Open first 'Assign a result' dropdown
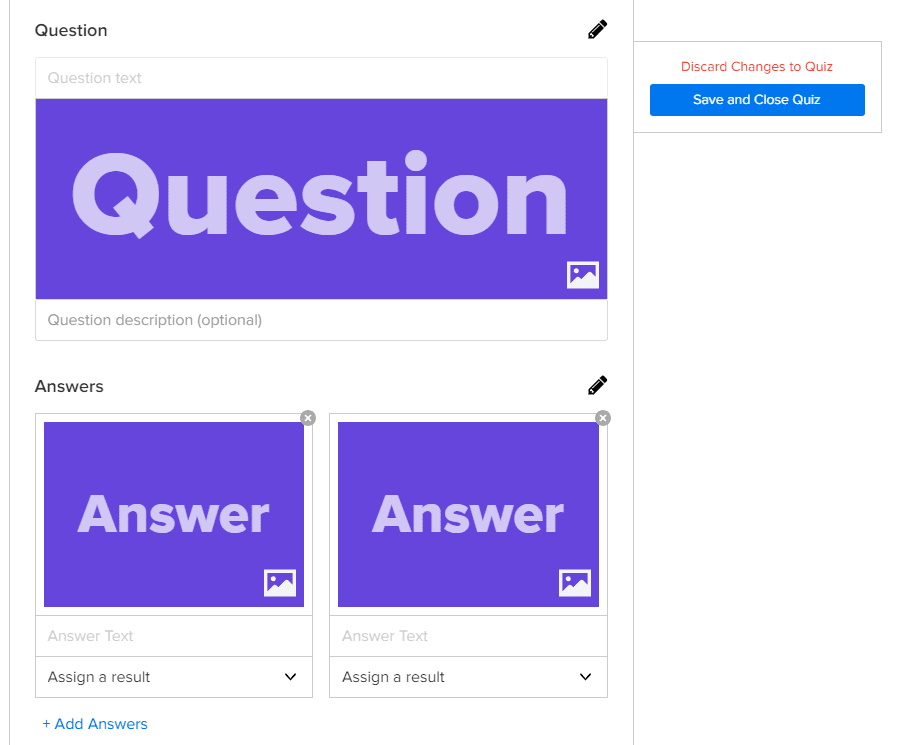The image size is (904, 745). pyautogui.click(x=174, y=677)
